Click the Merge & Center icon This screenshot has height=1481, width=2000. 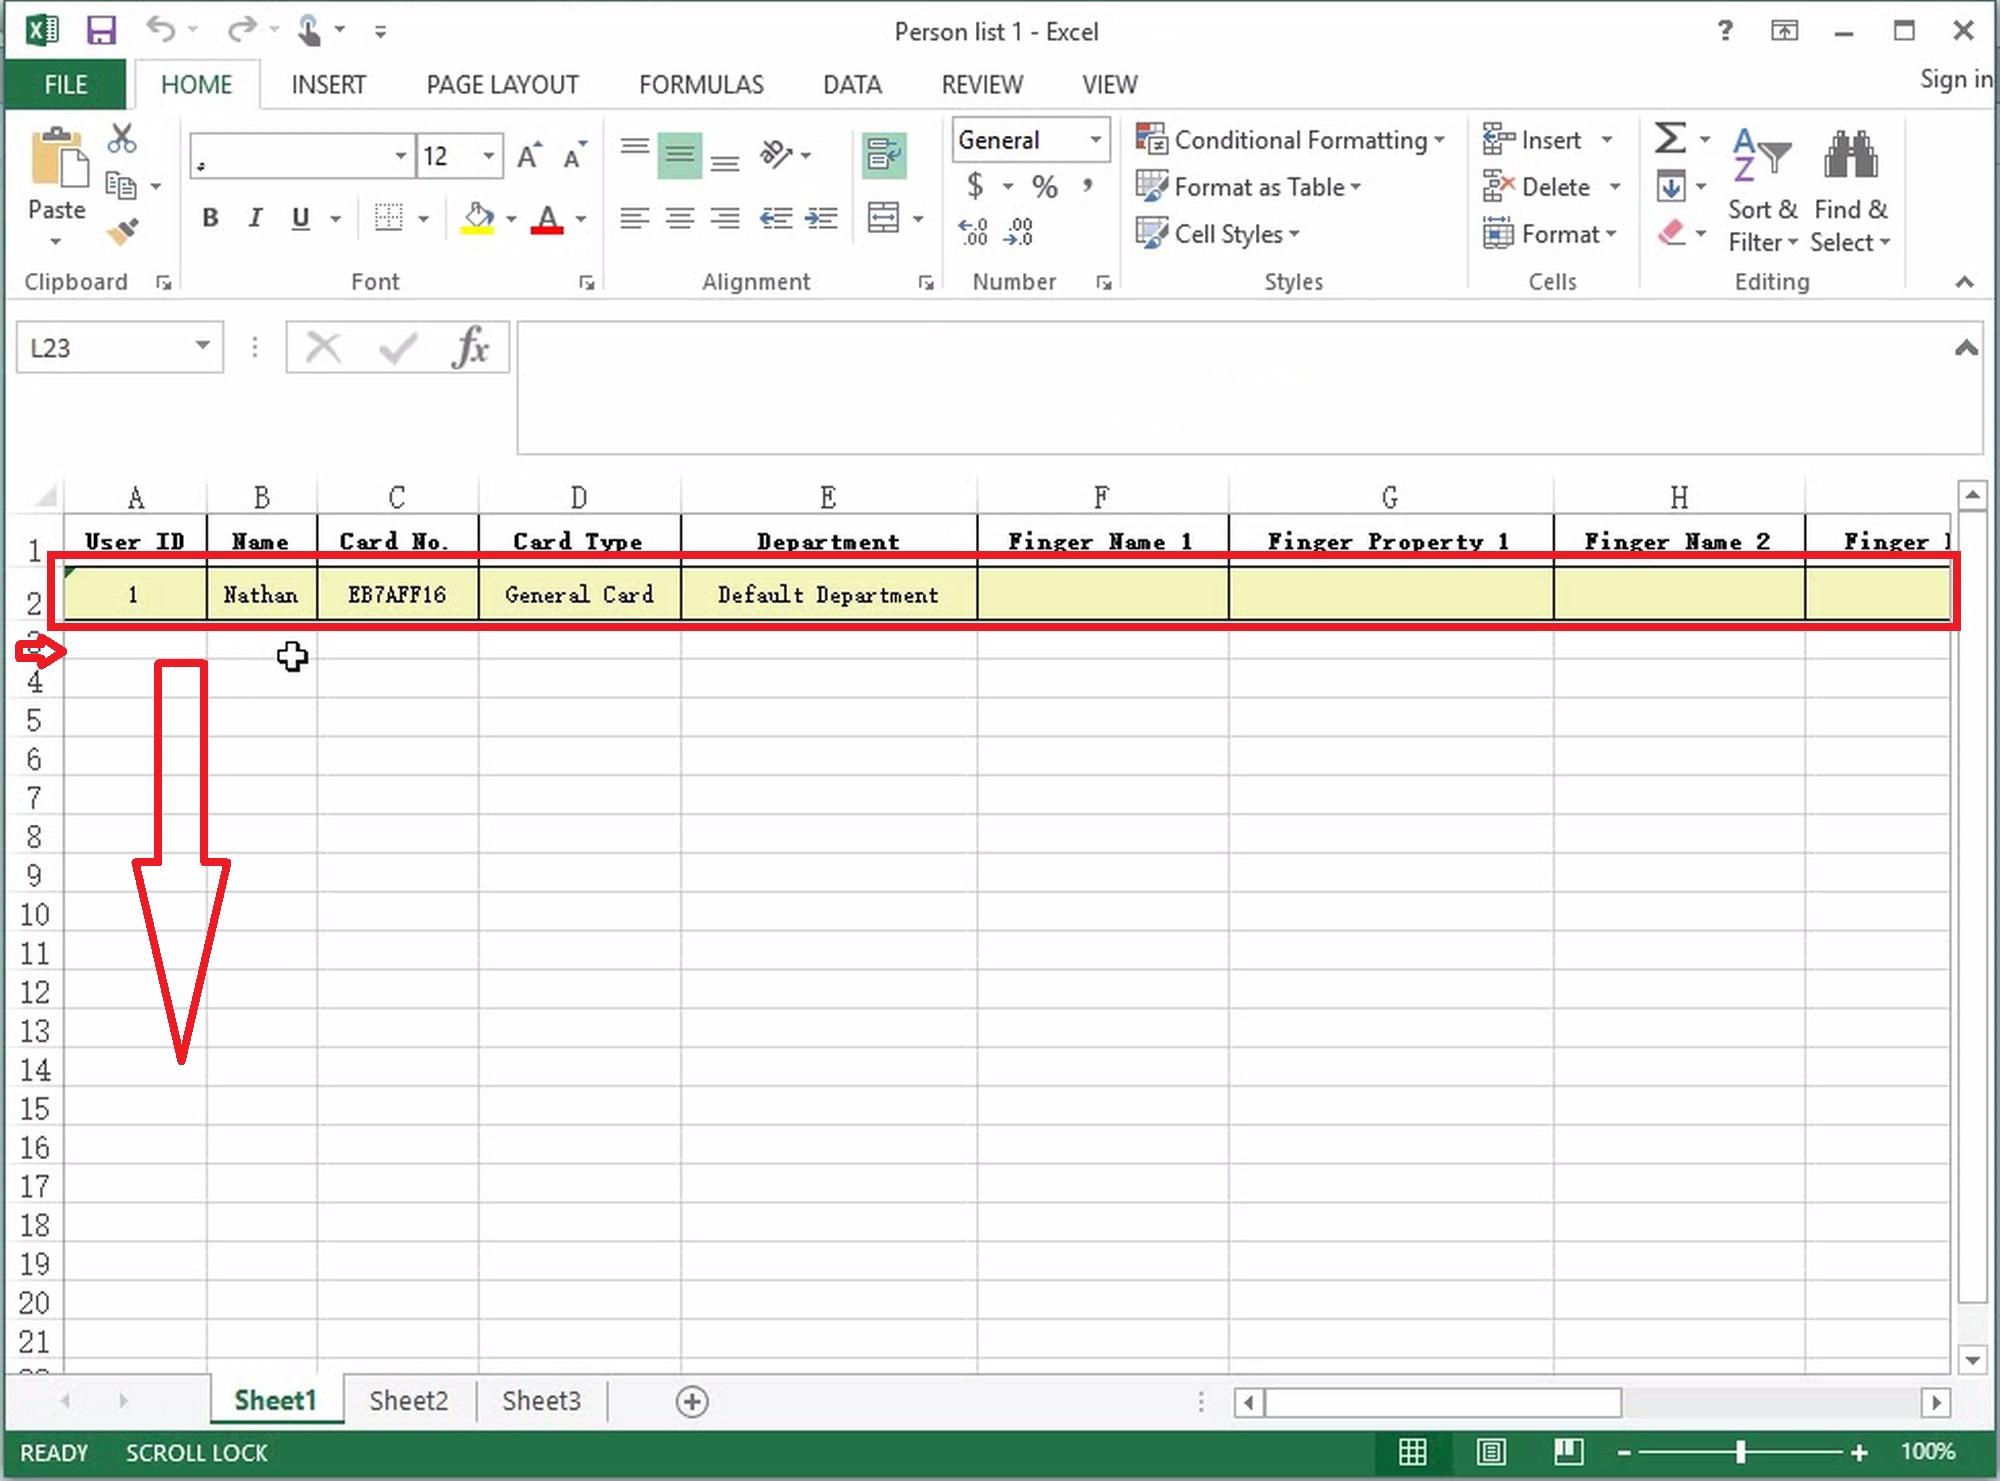[884, 217]
